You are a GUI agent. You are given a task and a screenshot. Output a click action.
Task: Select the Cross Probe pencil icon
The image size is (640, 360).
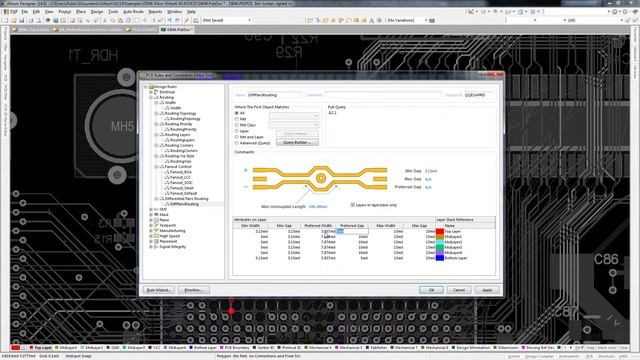click(187, 20)
